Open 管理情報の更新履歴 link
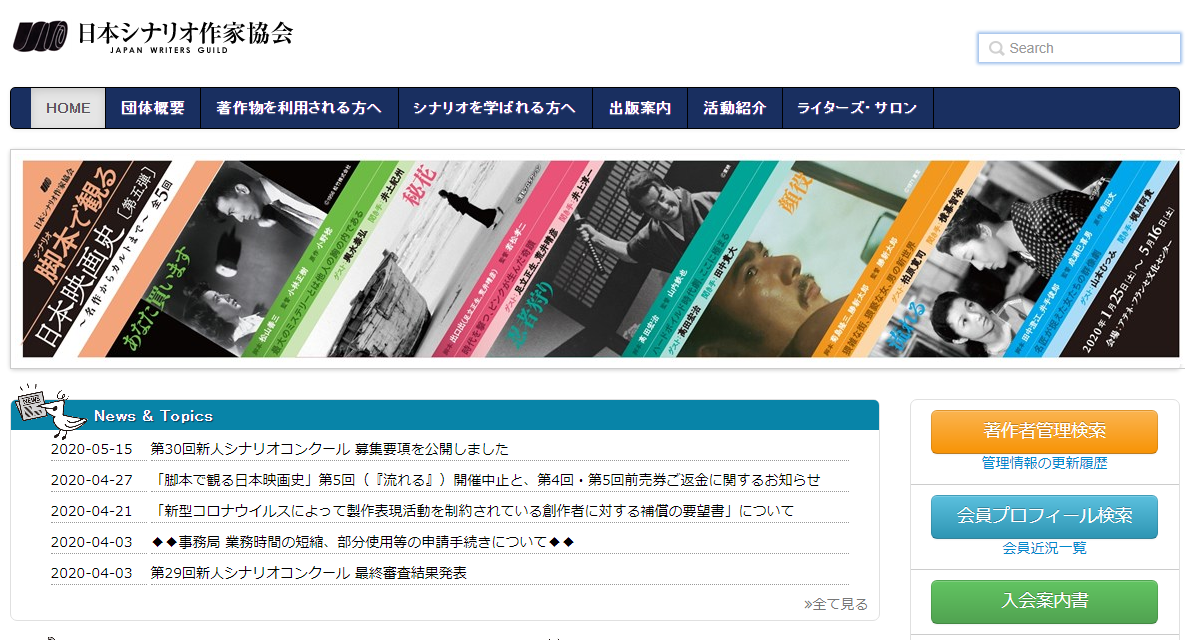 tap(1044, 463)
